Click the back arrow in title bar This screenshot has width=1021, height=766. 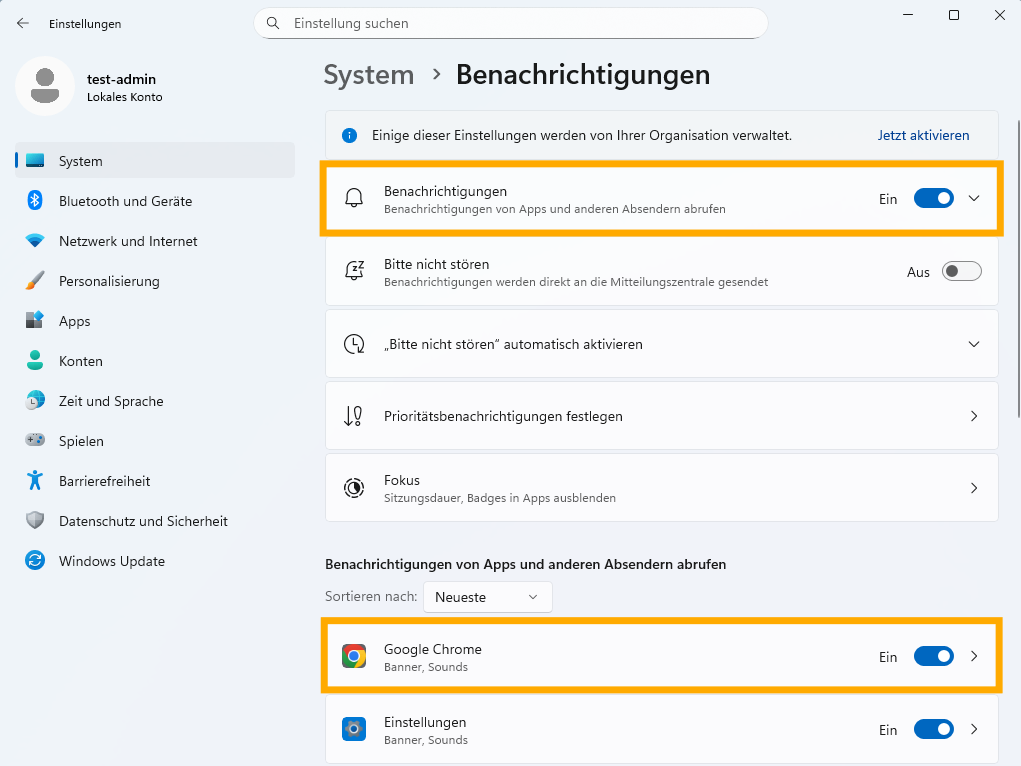23,23
